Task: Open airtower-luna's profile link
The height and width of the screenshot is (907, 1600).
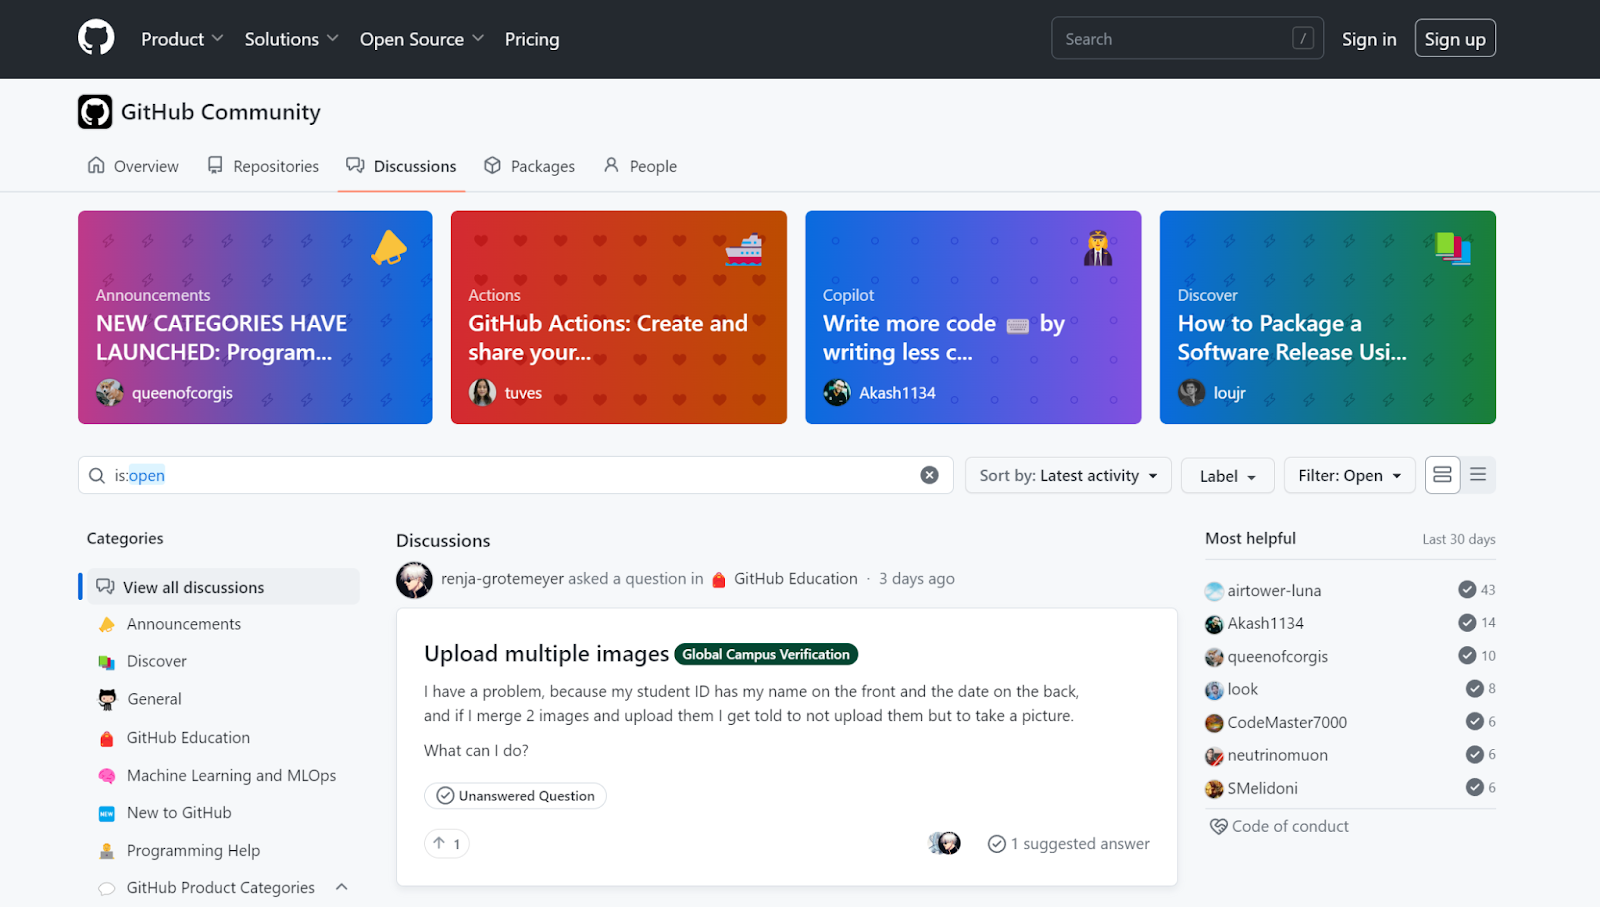Action: point(1273,590)
